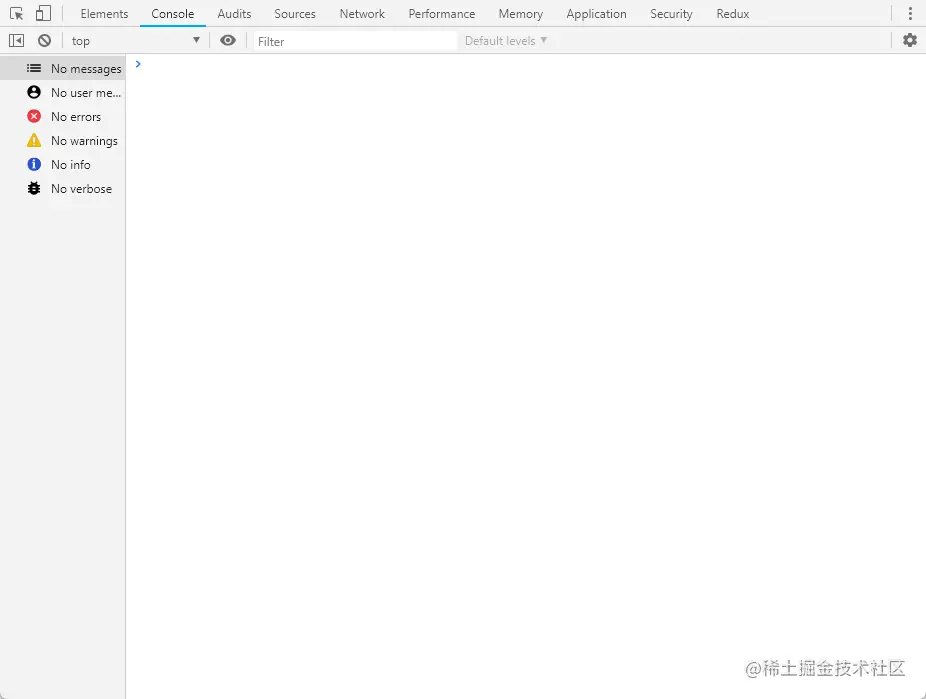Filter by No warnings row
Viewport: 926px width, 699px height.
[63, 141]
